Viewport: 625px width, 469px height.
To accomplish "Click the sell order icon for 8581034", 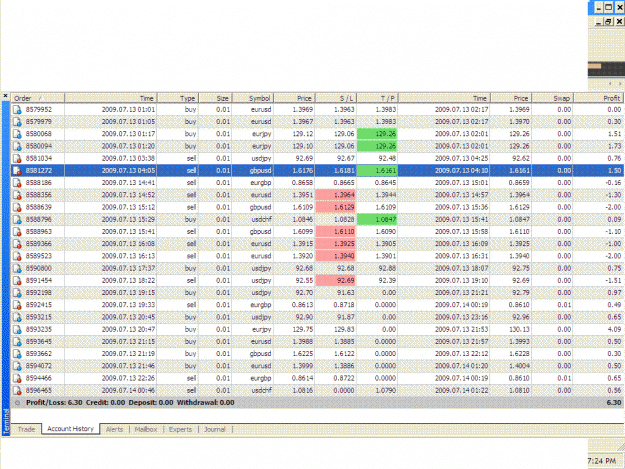I will [17, 158].
